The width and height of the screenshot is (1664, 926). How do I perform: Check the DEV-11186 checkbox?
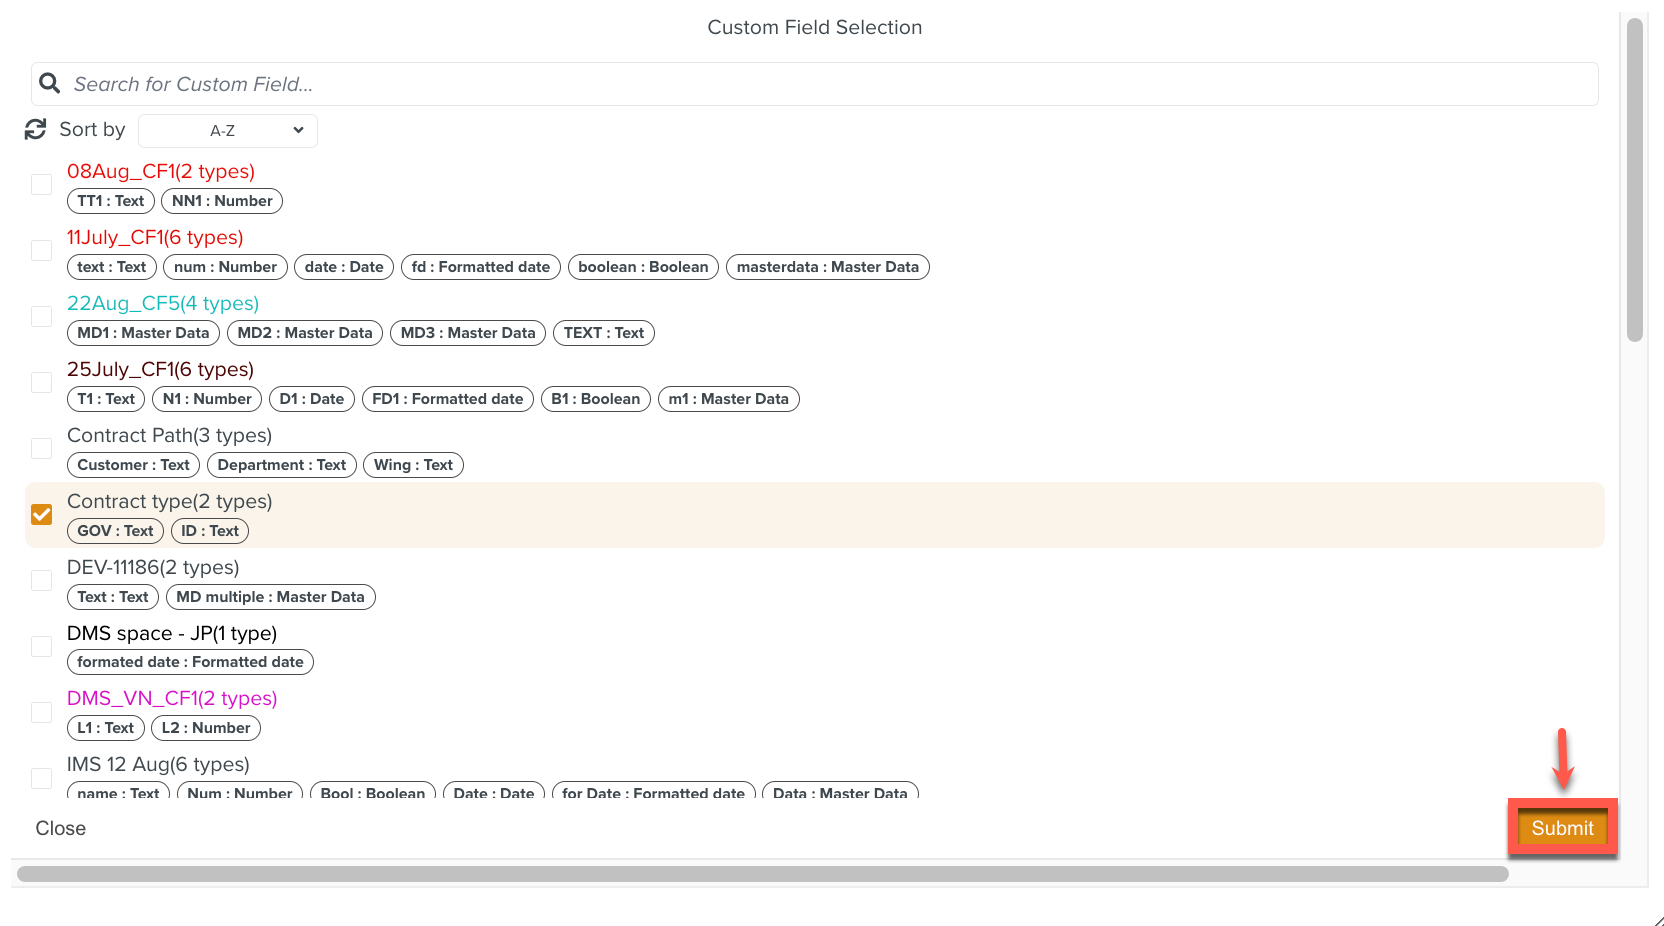(x=42, y=581)
